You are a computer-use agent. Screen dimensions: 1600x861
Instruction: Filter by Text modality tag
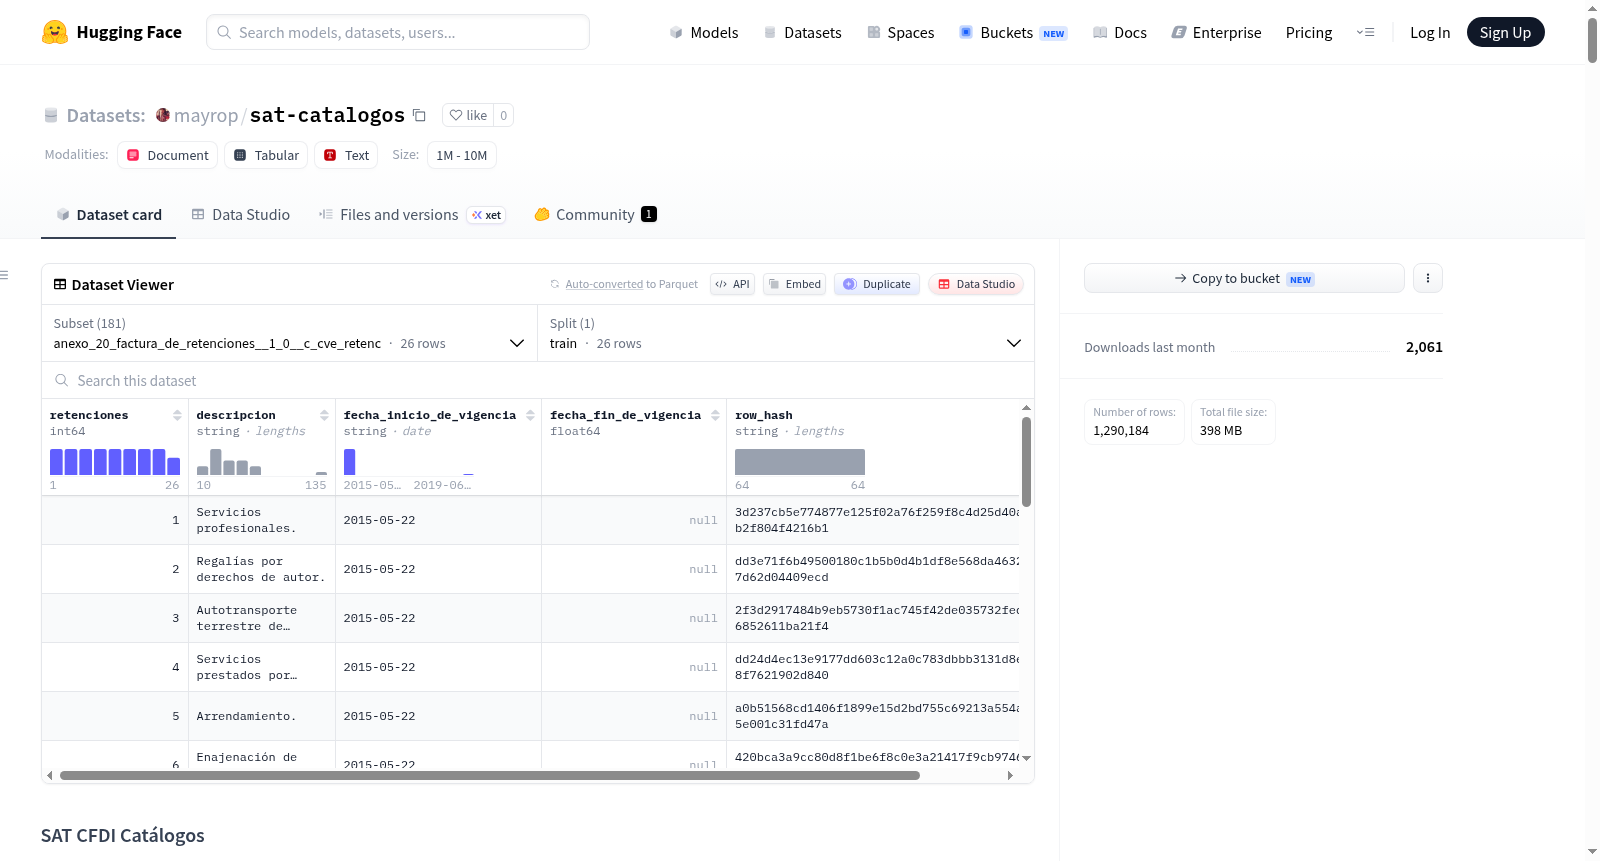pyautogui.click(x=346, y=155)
